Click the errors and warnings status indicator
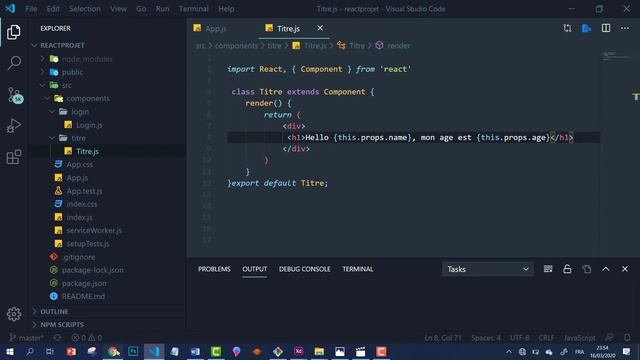The height and width of the screenshot is (360, 640). [x=87, y=338]
